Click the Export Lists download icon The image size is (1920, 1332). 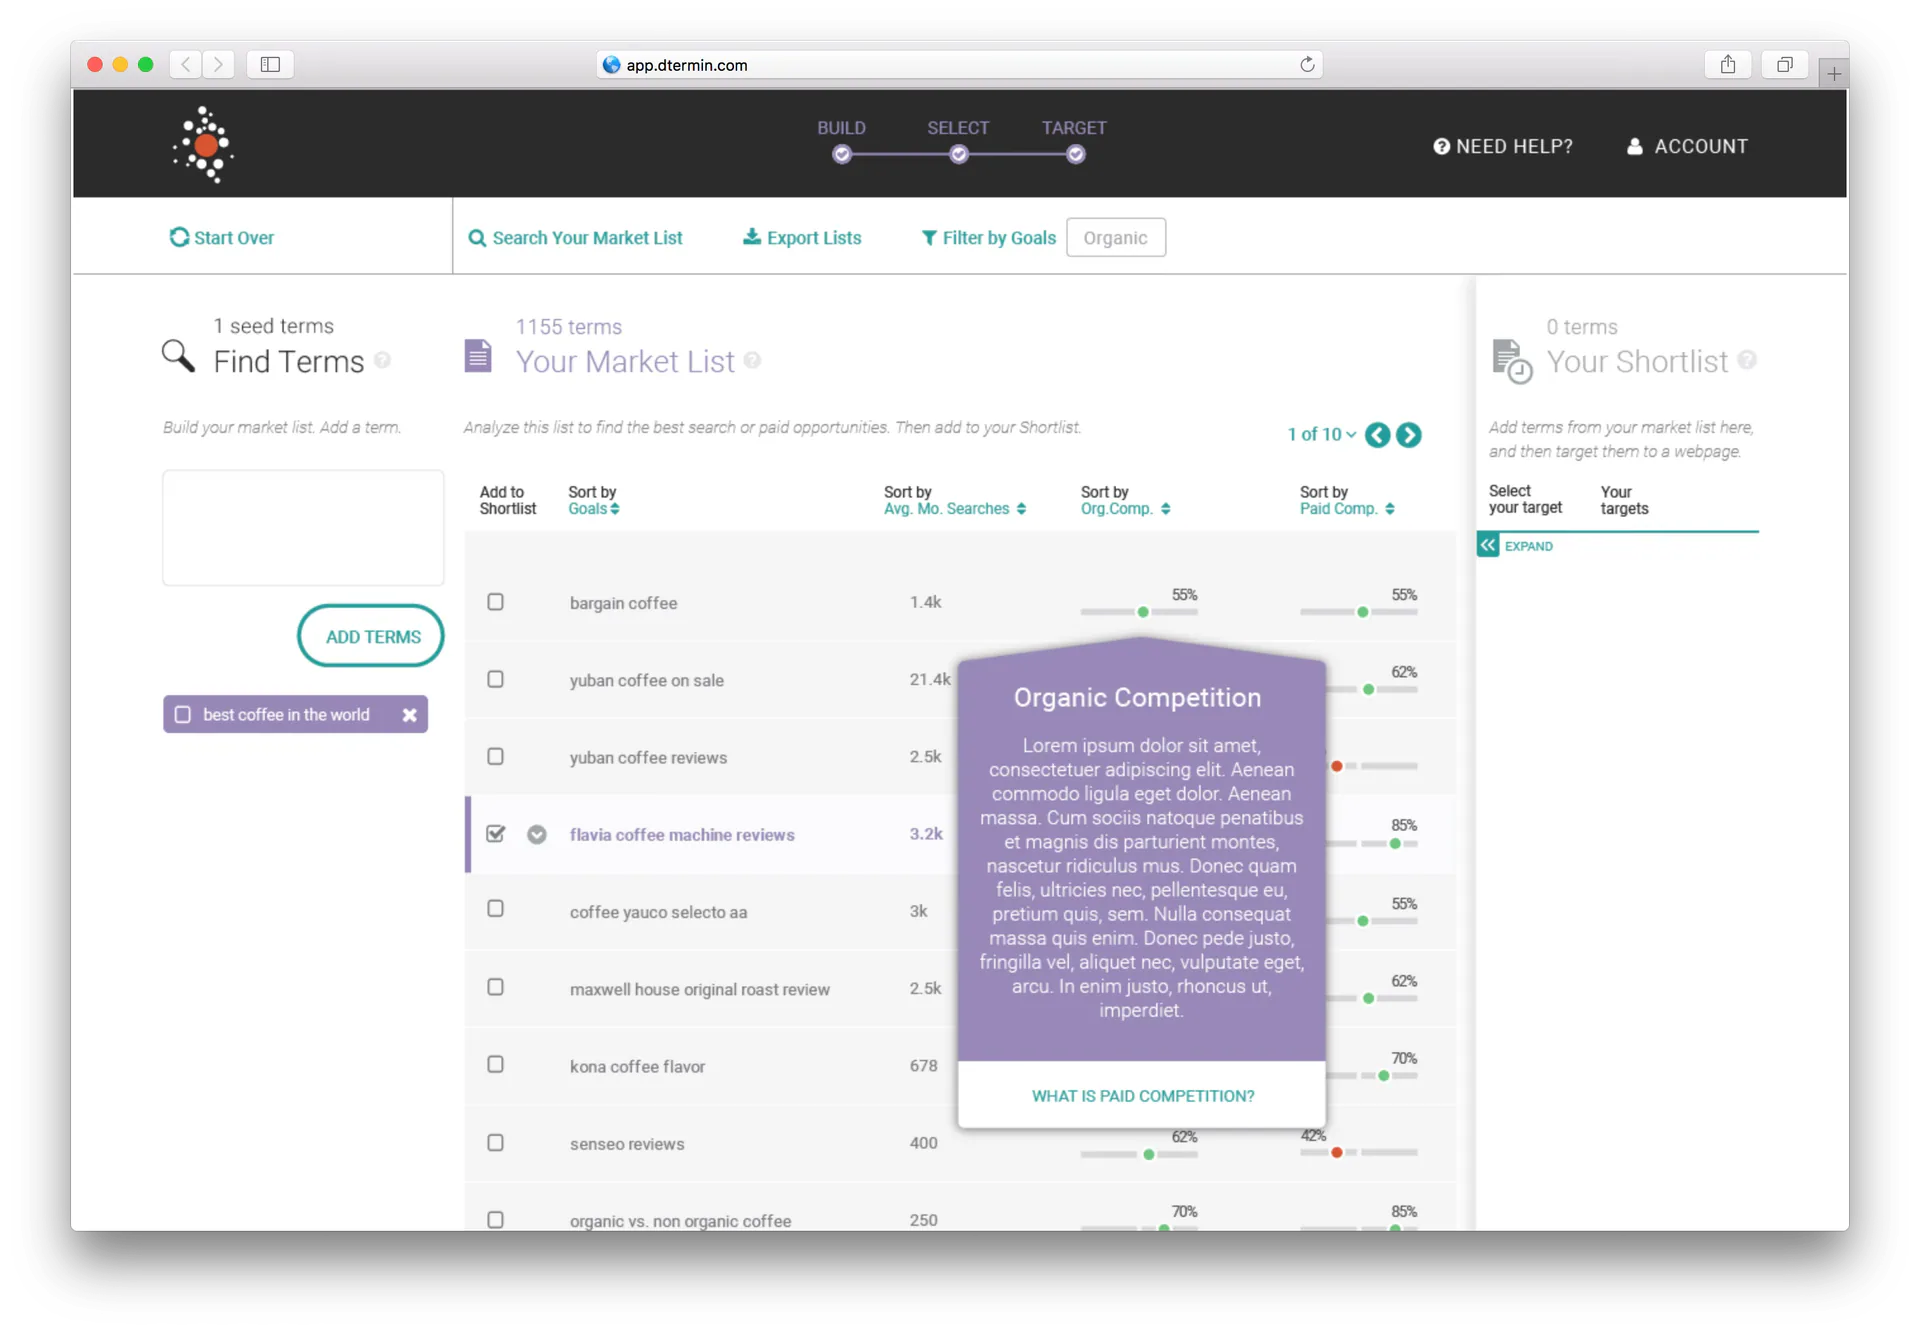point(751,237)
